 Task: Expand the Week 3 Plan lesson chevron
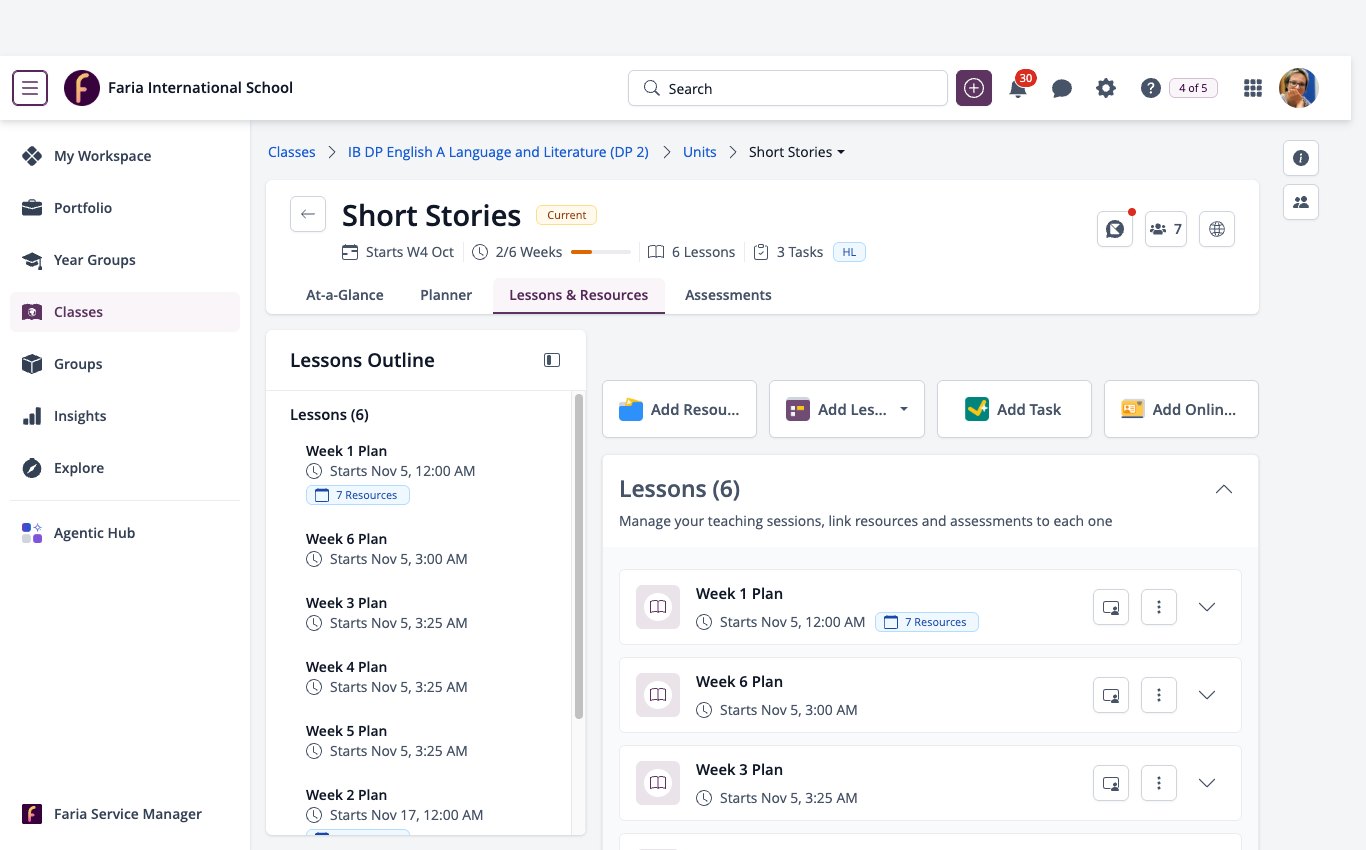[1207, 783]
